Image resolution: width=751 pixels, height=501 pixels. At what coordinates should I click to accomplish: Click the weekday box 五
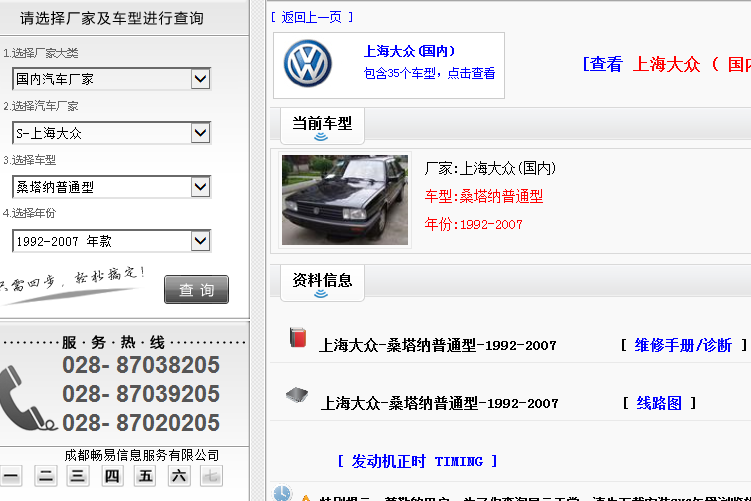(x=145, y=476)
